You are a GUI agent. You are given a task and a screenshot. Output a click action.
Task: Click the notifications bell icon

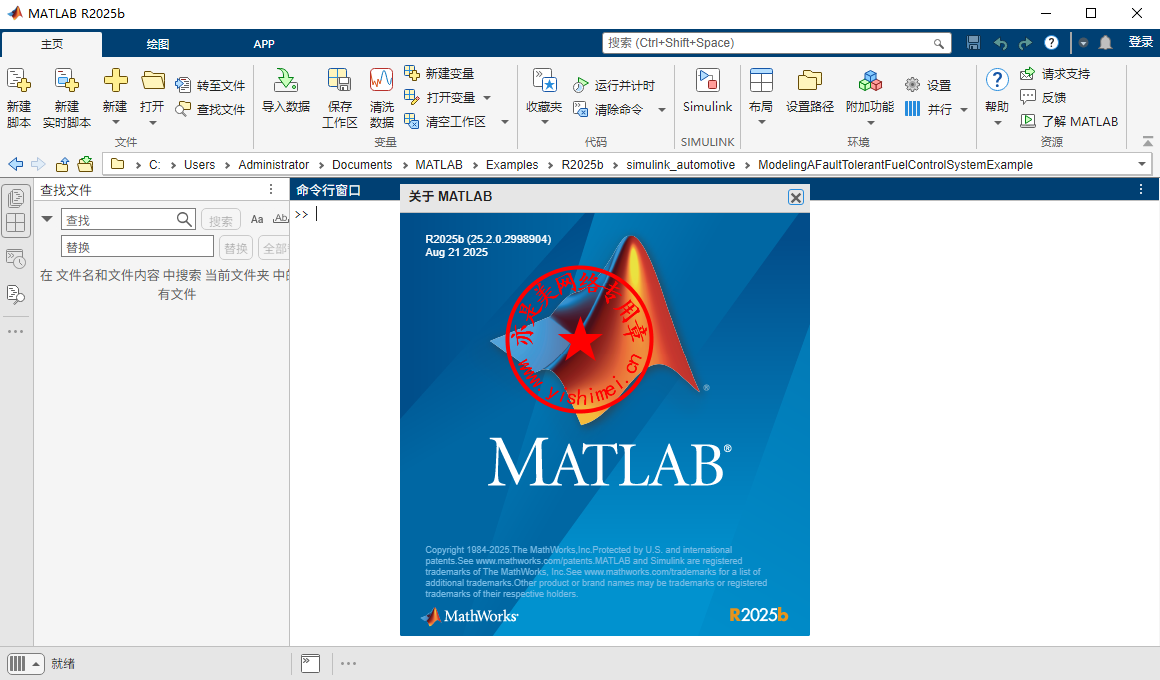point(1105,43)
